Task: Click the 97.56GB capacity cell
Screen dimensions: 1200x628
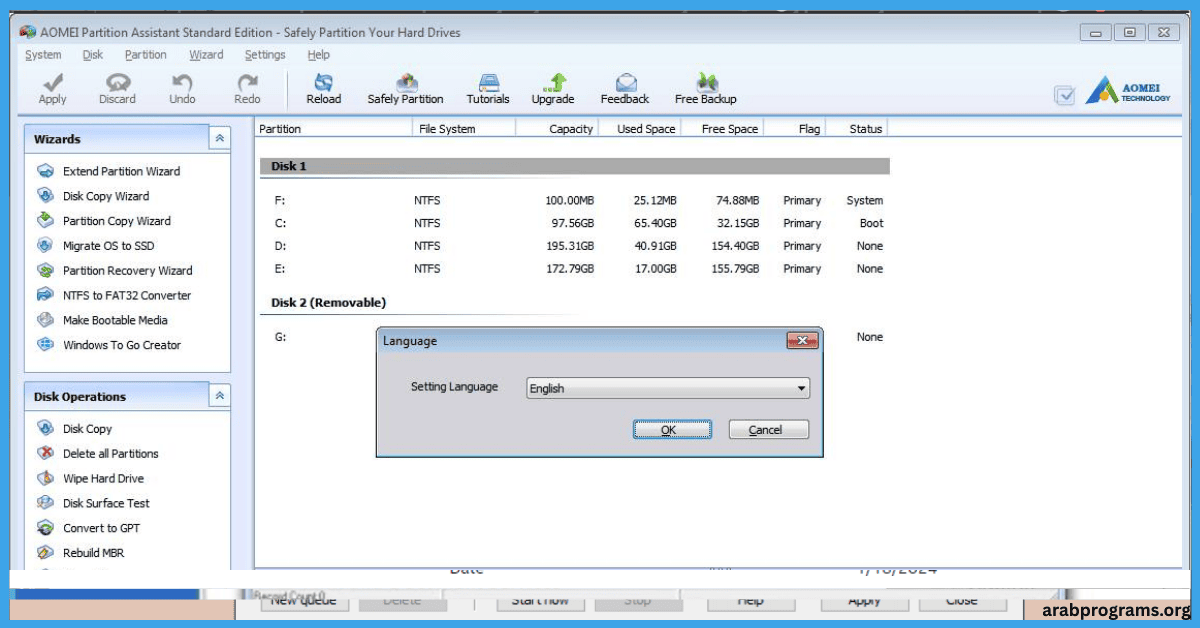Action: (x=571, y=224)
